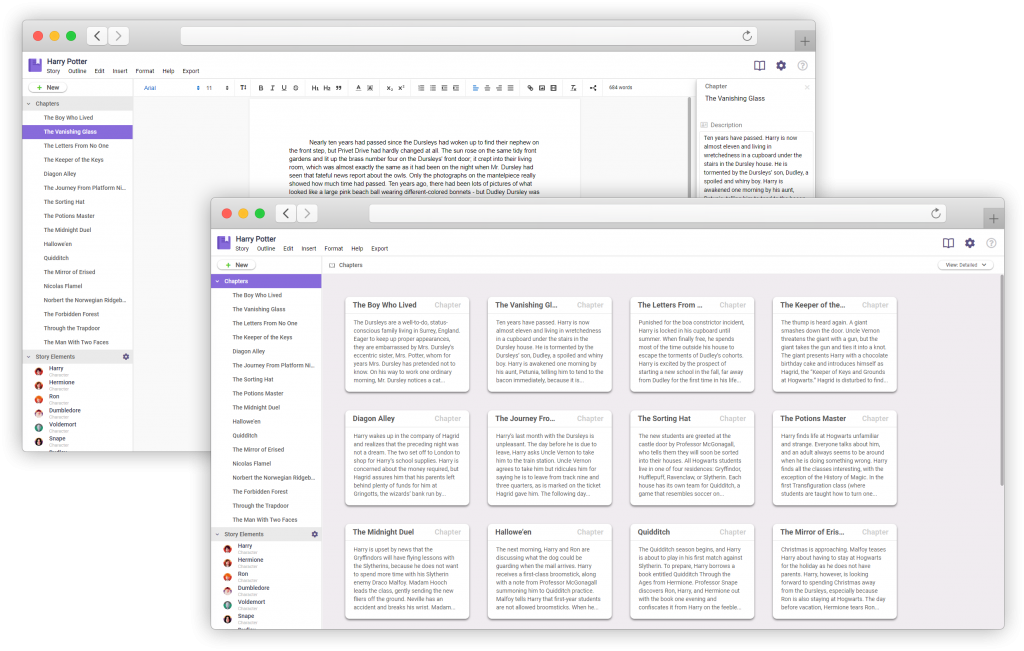This screenshot has height=651, width=1024.
Task: Click the underline formatting icon
Action: pos(283,88)
